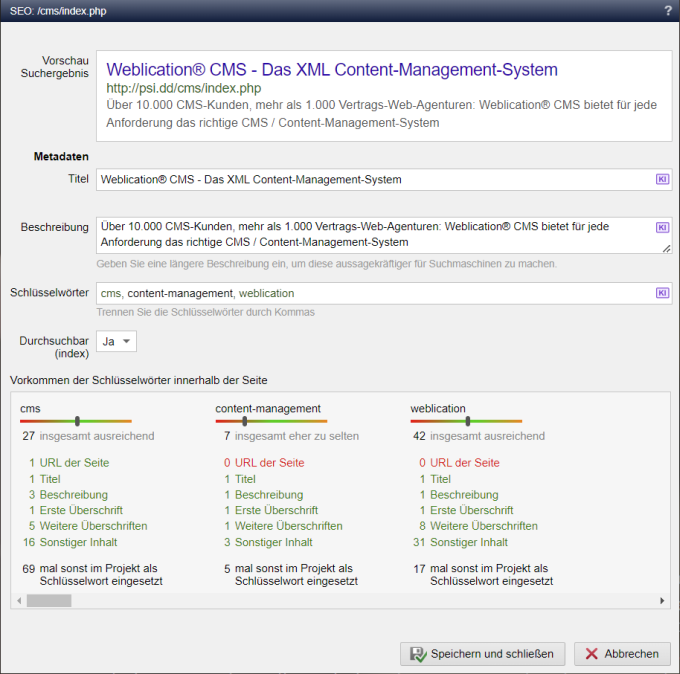This screenshot has height=674, width=680.
Task: Click the scroll right arrow of keyword panel
Action: pos(662,601)
